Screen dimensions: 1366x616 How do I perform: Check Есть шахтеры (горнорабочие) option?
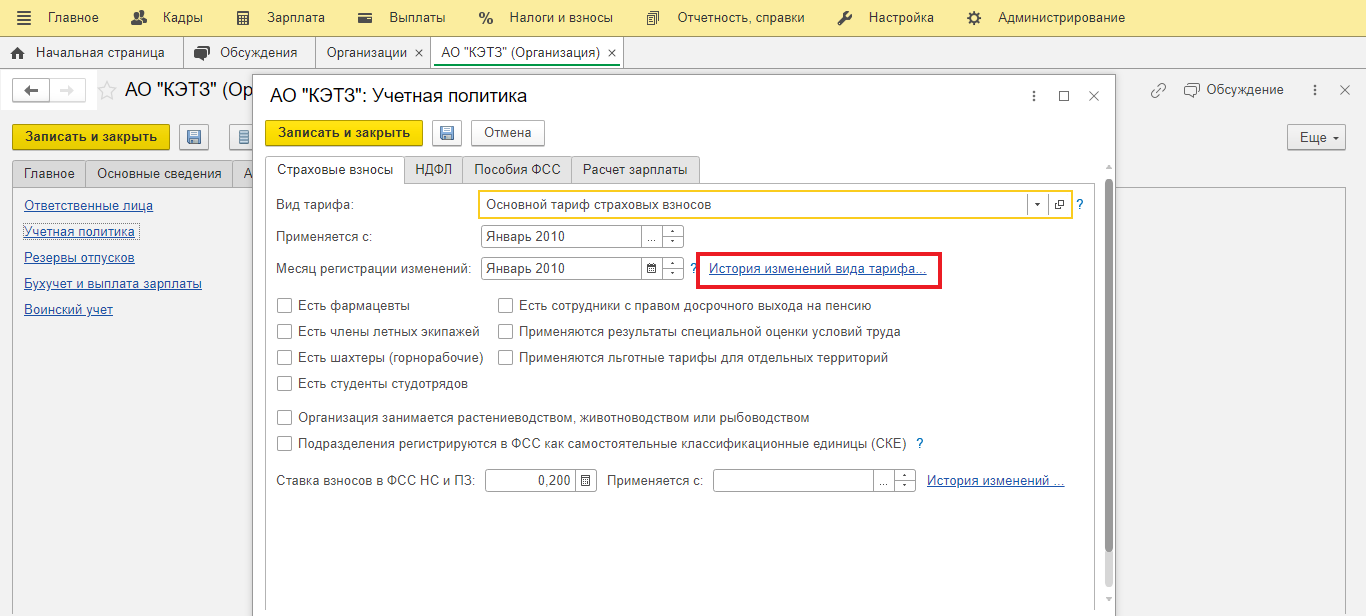pyautogui.click(x=285, y=358)
